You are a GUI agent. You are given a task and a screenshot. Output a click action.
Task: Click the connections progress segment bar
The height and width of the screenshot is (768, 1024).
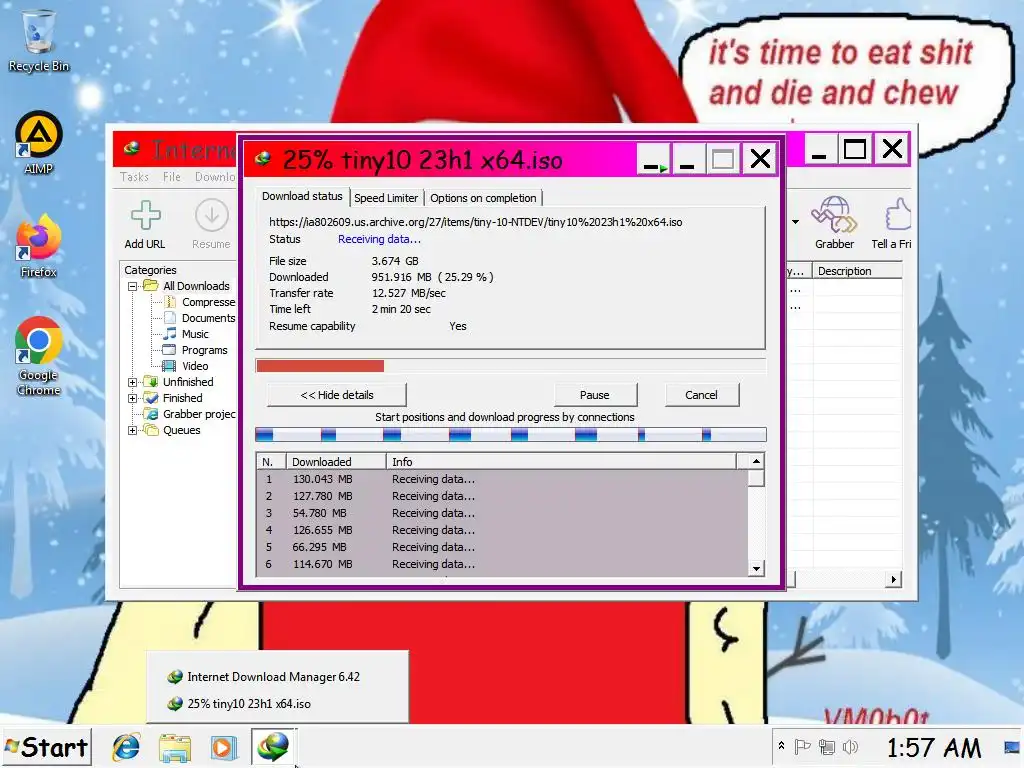(x=511, y=435)
